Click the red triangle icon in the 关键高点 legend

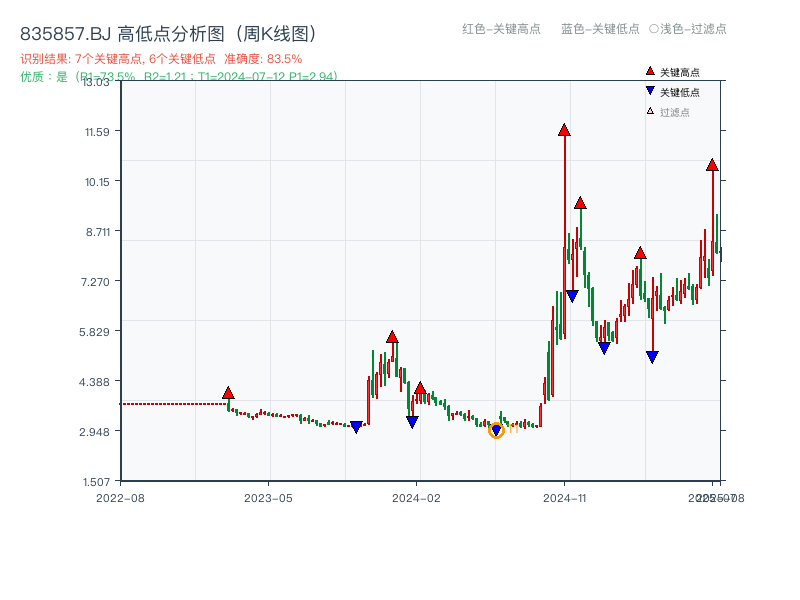pos(650,71)
